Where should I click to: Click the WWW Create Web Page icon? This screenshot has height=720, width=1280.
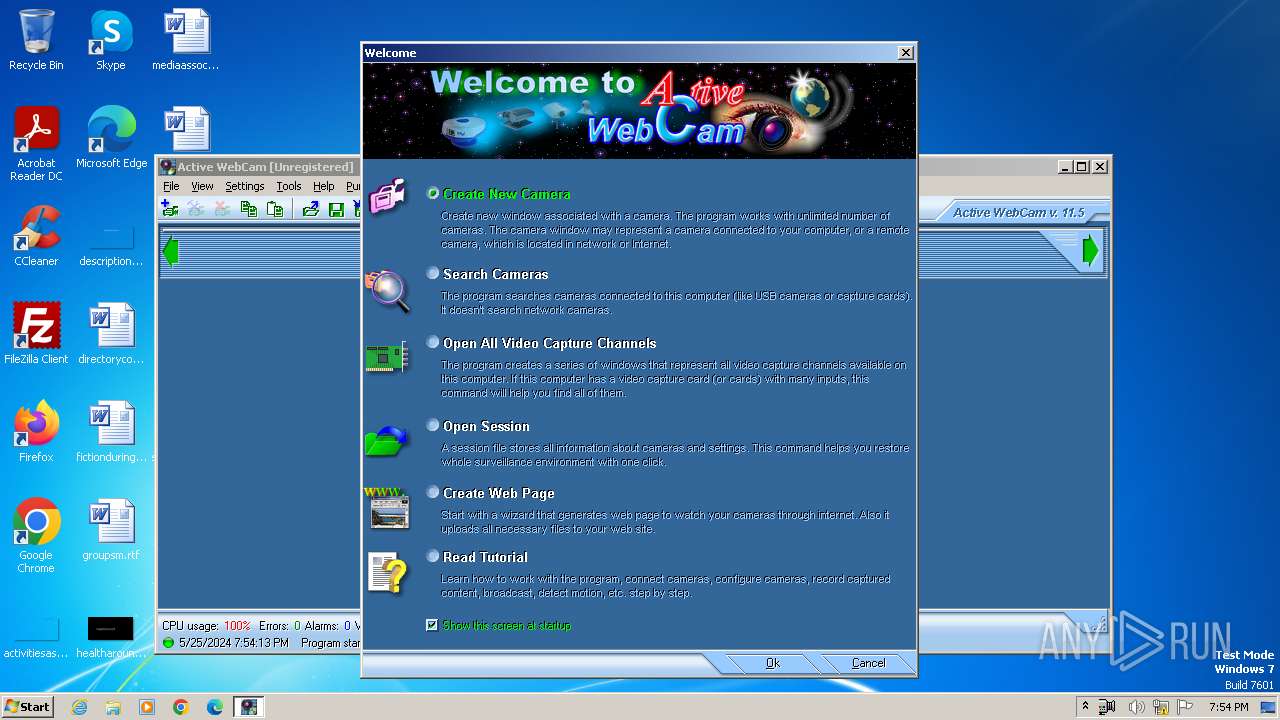387,508
